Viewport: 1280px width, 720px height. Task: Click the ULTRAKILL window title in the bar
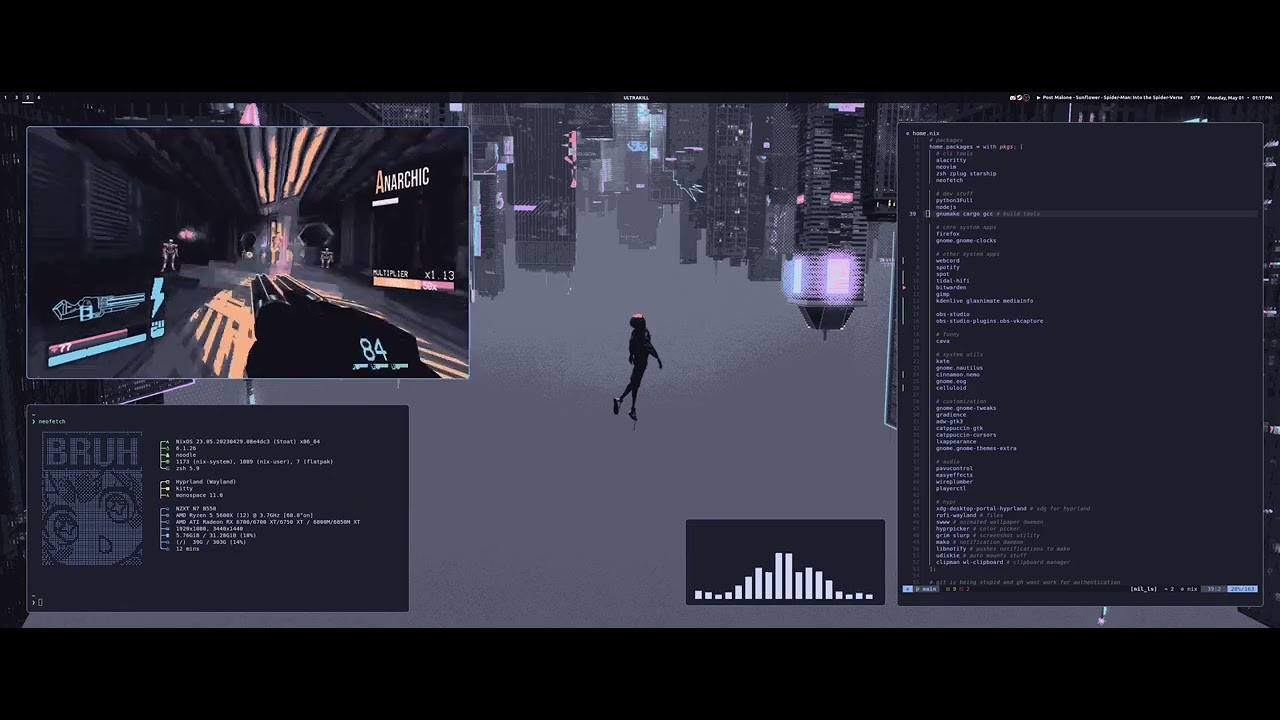tap(636, 97)
